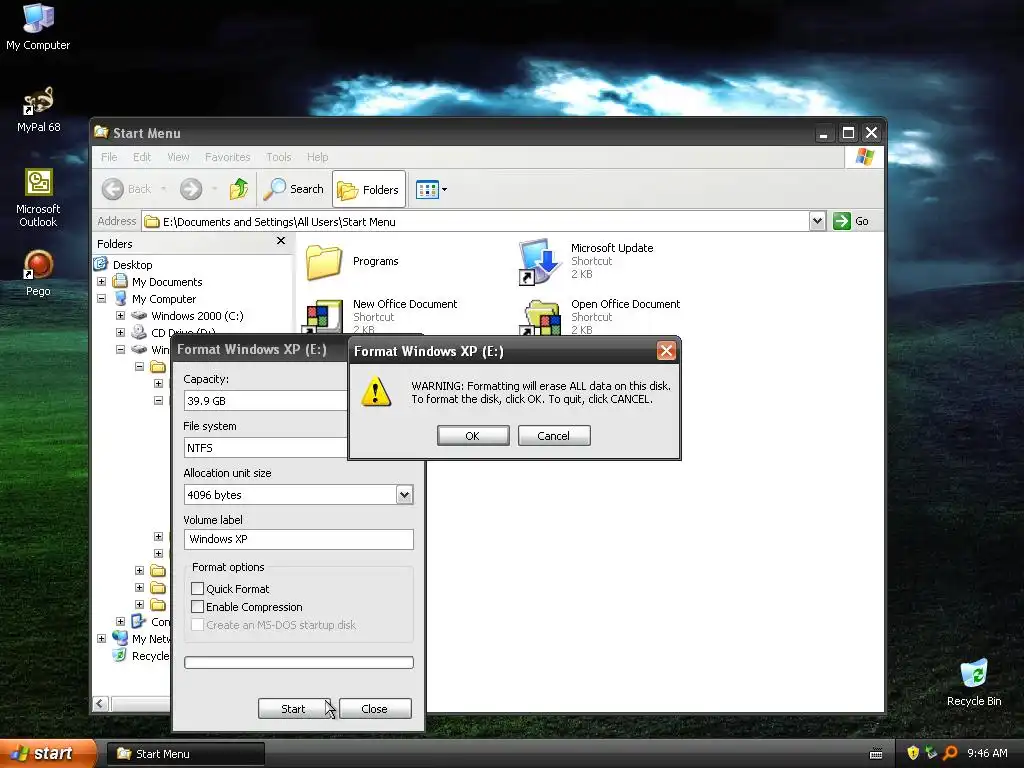Open the Favorites menu
This screenshot has width=1024, height=768.
coord(227,157)
